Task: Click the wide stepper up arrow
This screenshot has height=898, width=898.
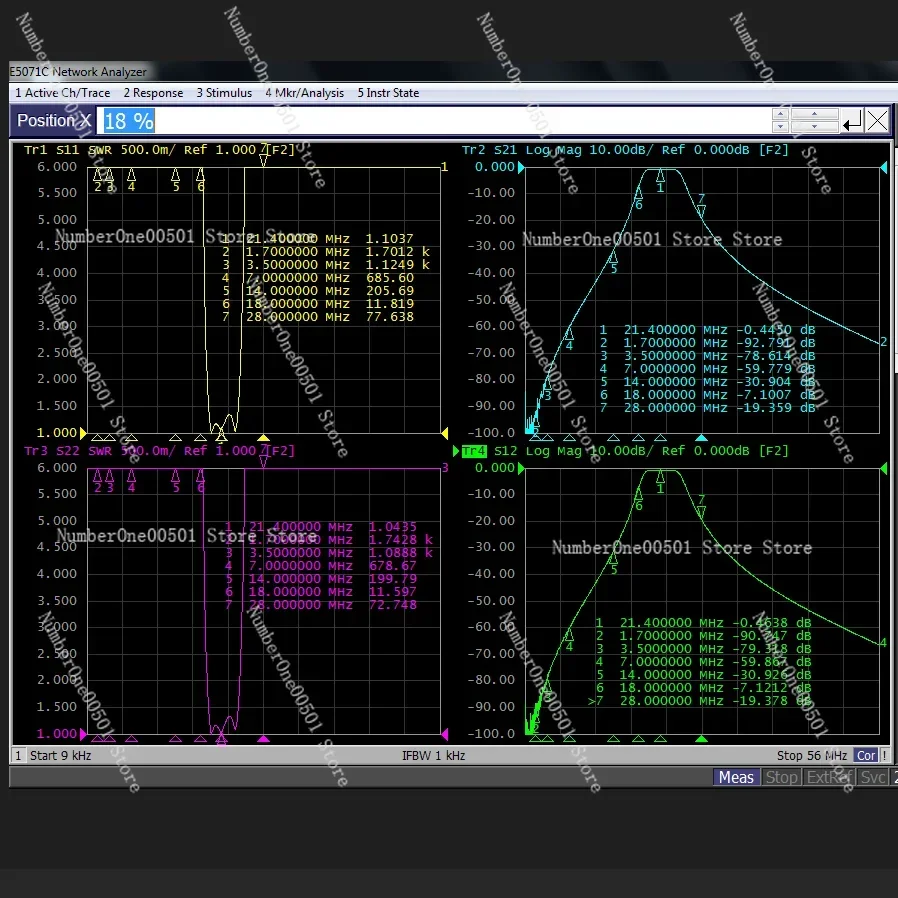Action: point(814,114)
